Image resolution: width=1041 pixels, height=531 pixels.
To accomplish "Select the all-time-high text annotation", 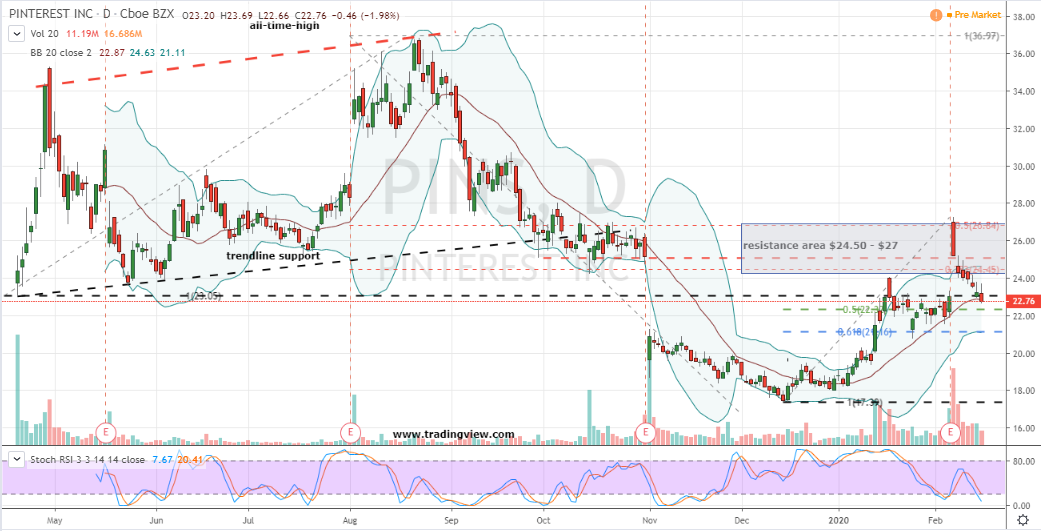I will [x=284, y=26].
